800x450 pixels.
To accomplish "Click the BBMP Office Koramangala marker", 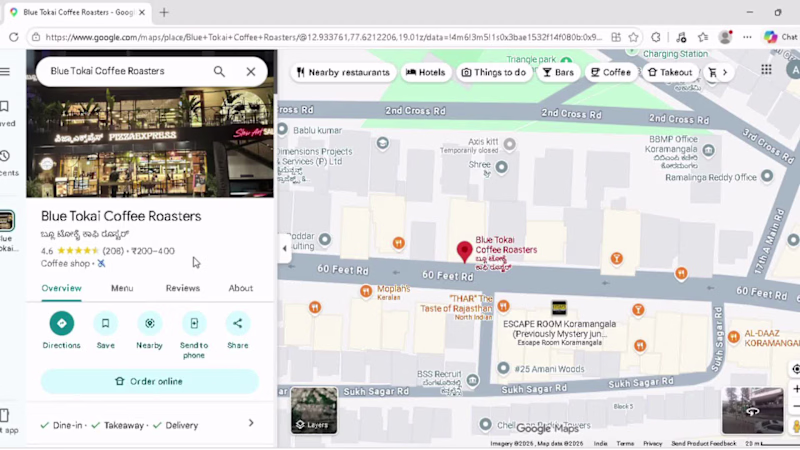I will pos(708,150).
